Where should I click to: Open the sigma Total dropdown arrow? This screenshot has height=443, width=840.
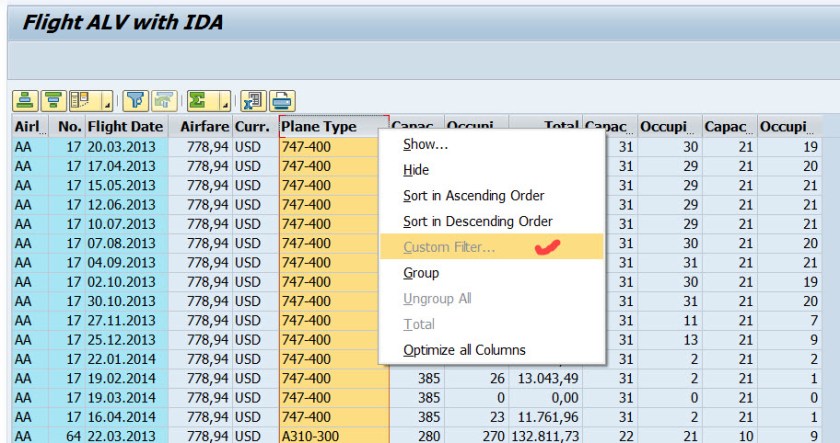point(225,101)
